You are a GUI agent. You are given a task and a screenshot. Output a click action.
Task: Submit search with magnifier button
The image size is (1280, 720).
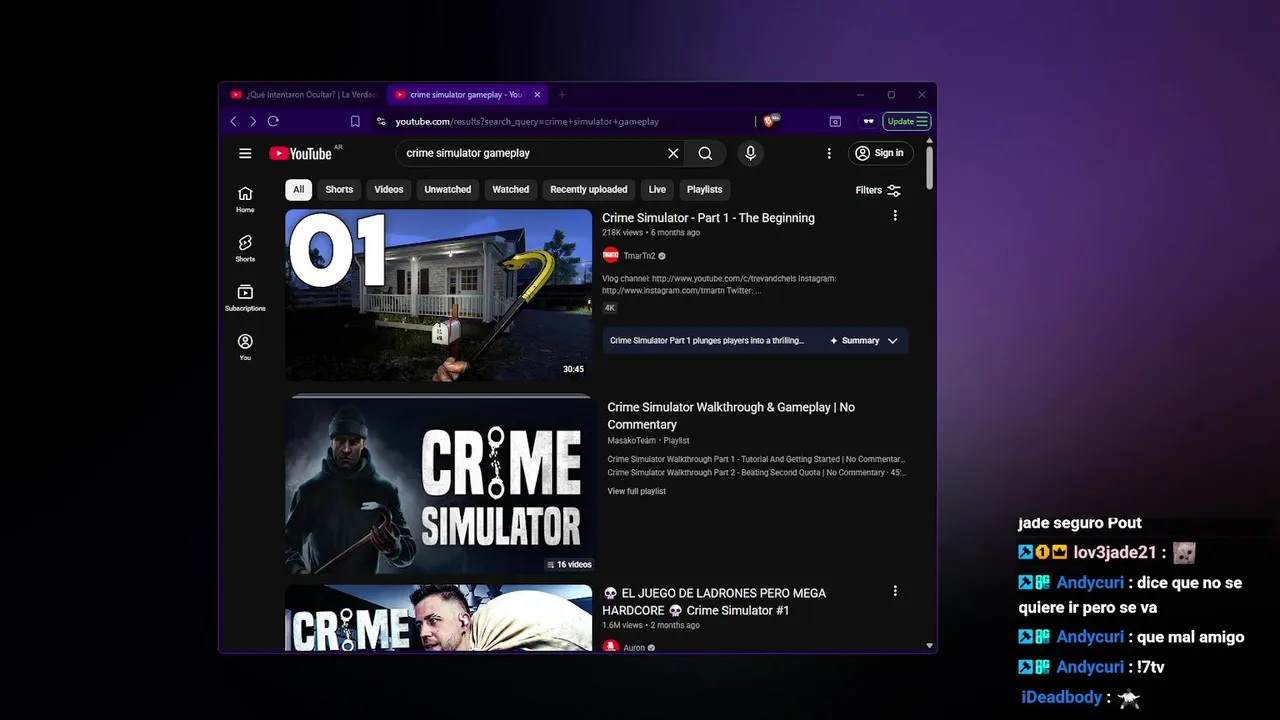705,153
